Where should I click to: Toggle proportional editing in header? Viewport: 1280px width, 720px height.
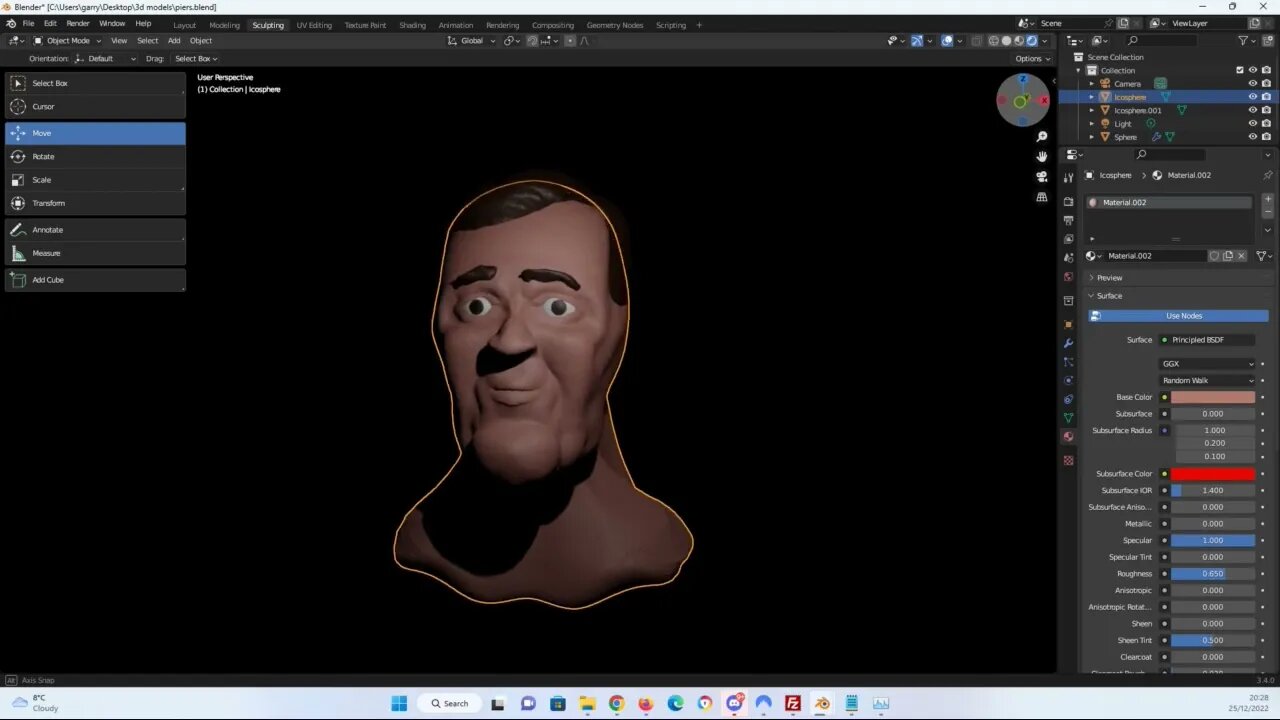click(x=570, y=41)
